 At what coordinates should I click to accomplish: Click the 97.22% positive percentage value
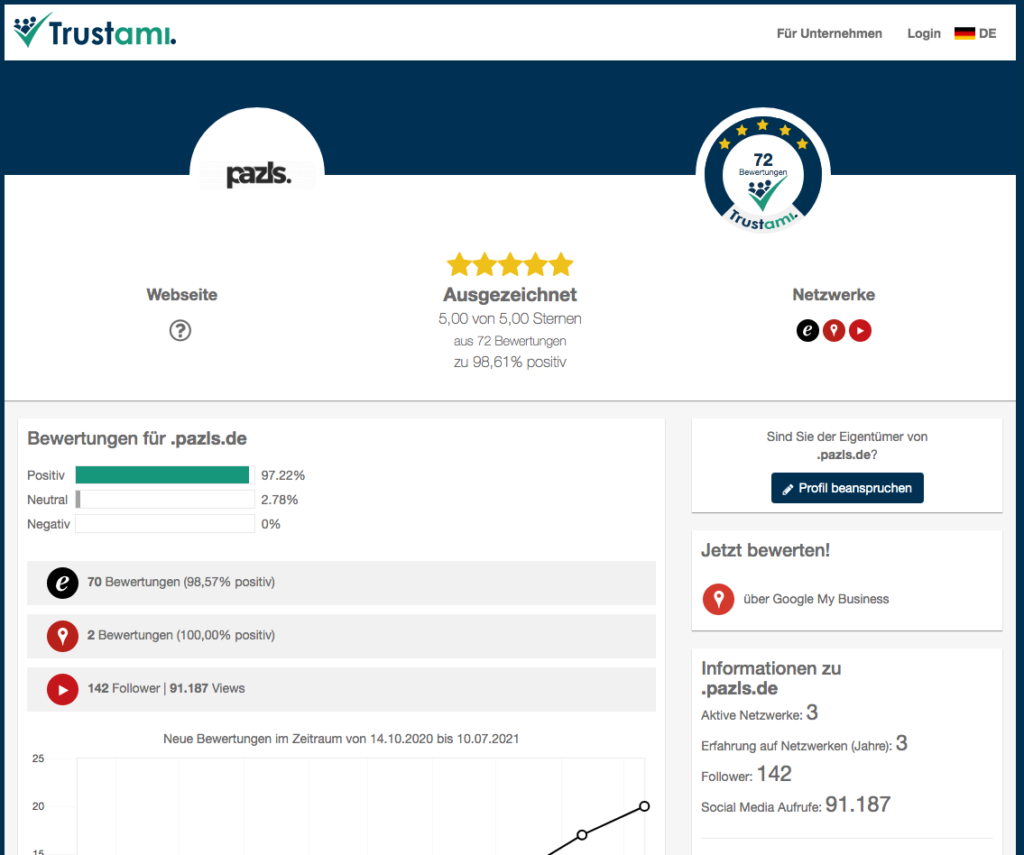point(283,476)
